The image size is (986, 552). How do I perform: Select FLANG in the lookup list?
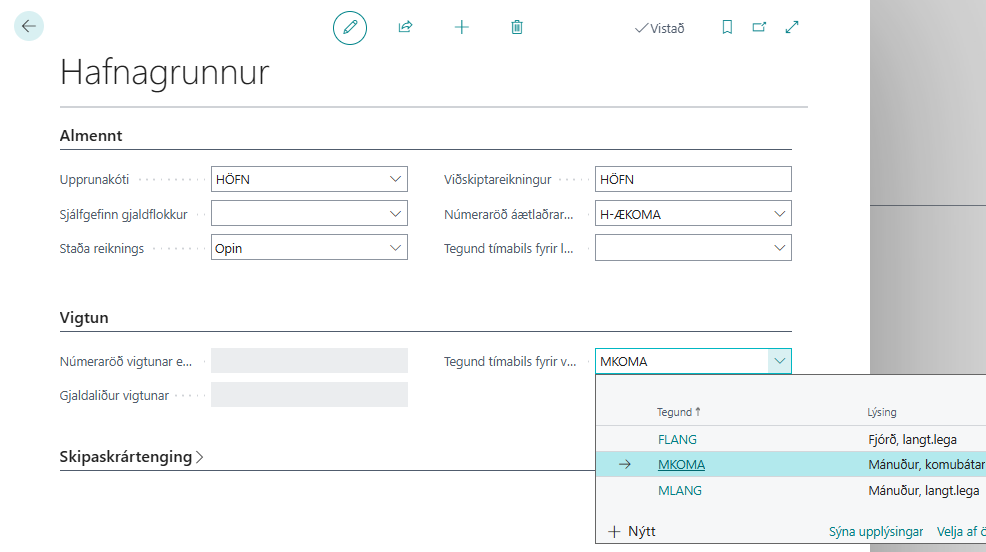(x=677, y=439)
